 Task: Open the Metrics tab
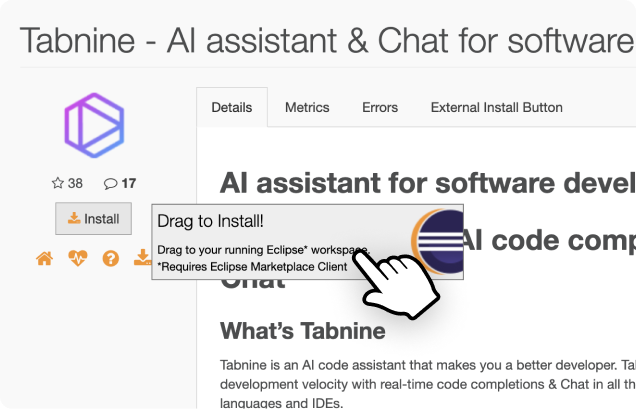click(x=307, y=108)
